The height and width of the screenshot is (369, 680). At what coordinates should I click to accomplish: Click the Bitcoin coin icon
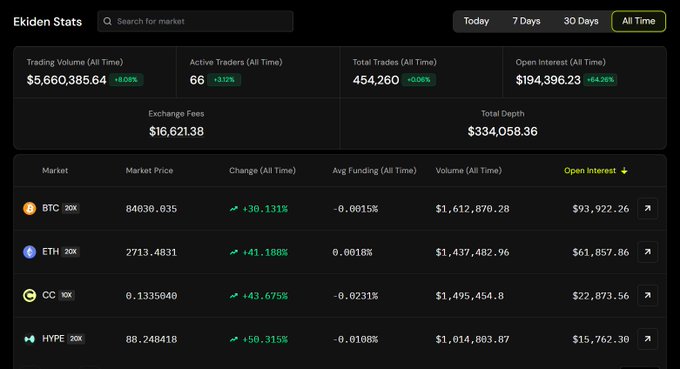pos(29,209)
